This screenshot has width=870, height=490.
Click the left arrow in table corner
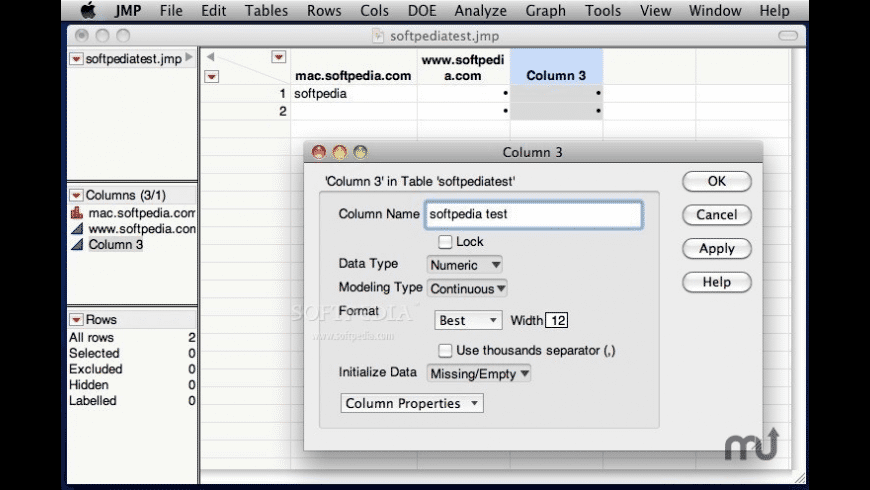click(x=210, y=57)
